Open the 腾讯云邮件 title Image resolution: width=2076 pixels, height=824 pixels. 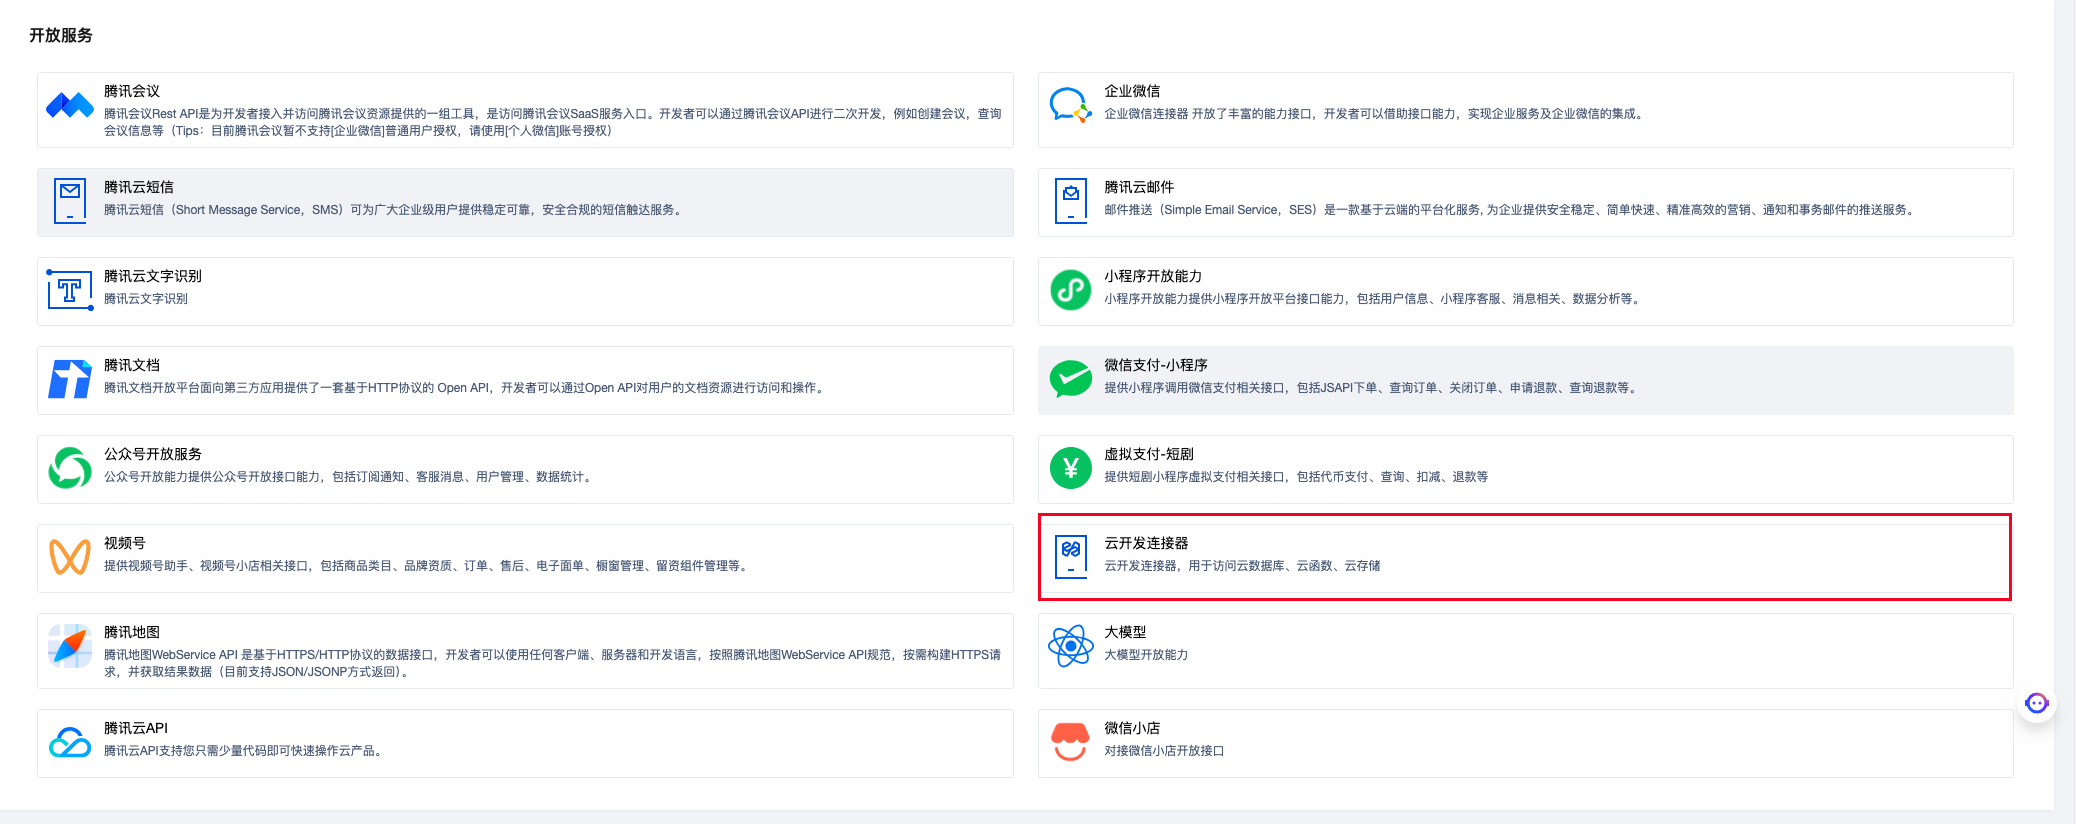(1139, 187)
